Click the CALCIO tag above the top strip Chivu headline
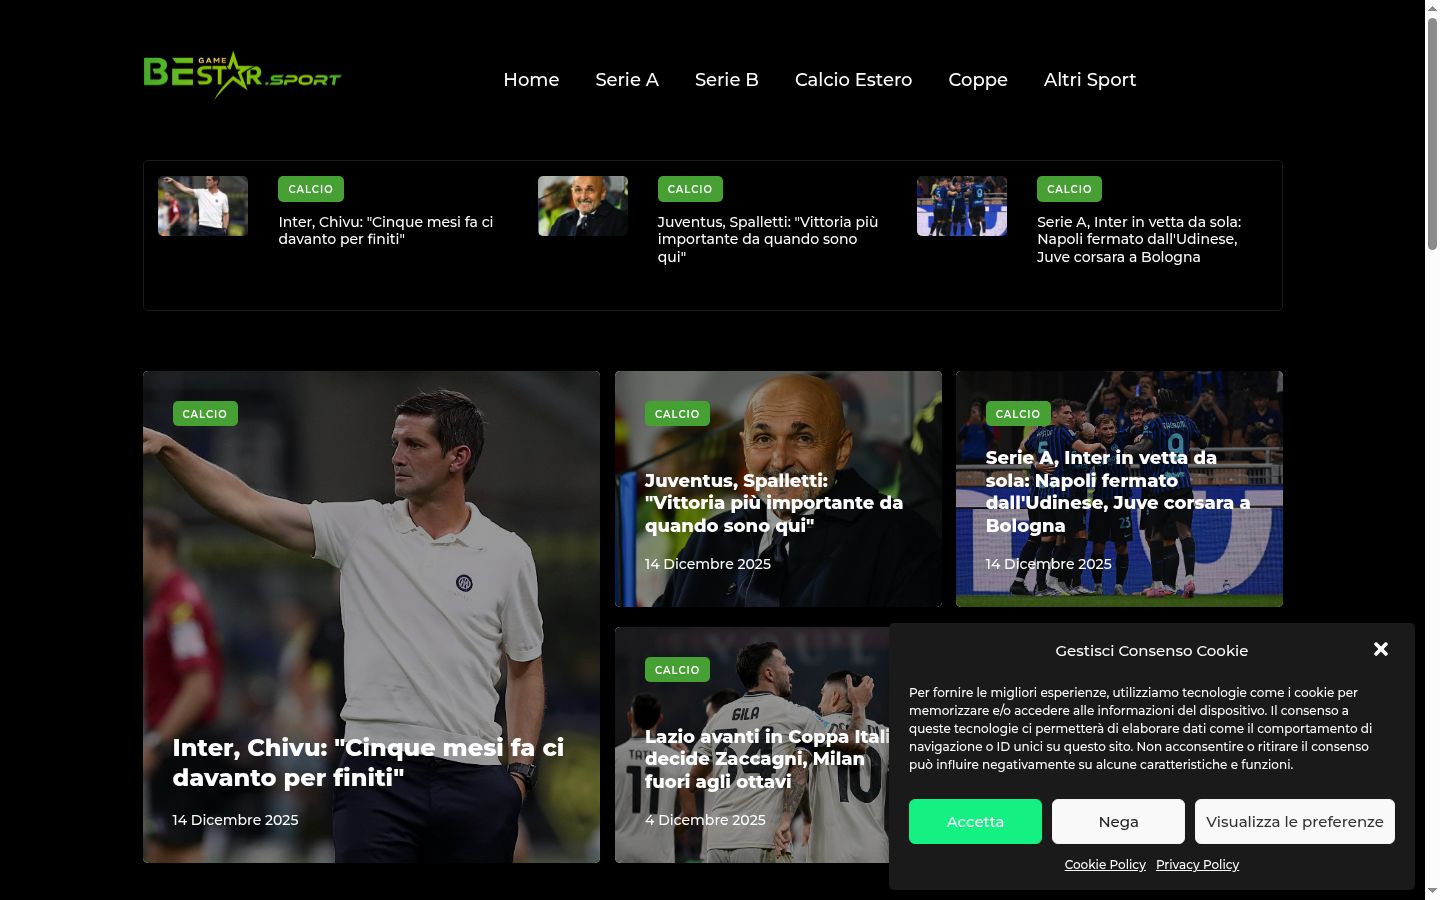This screenshot has width=1440, height=900. 311,189
